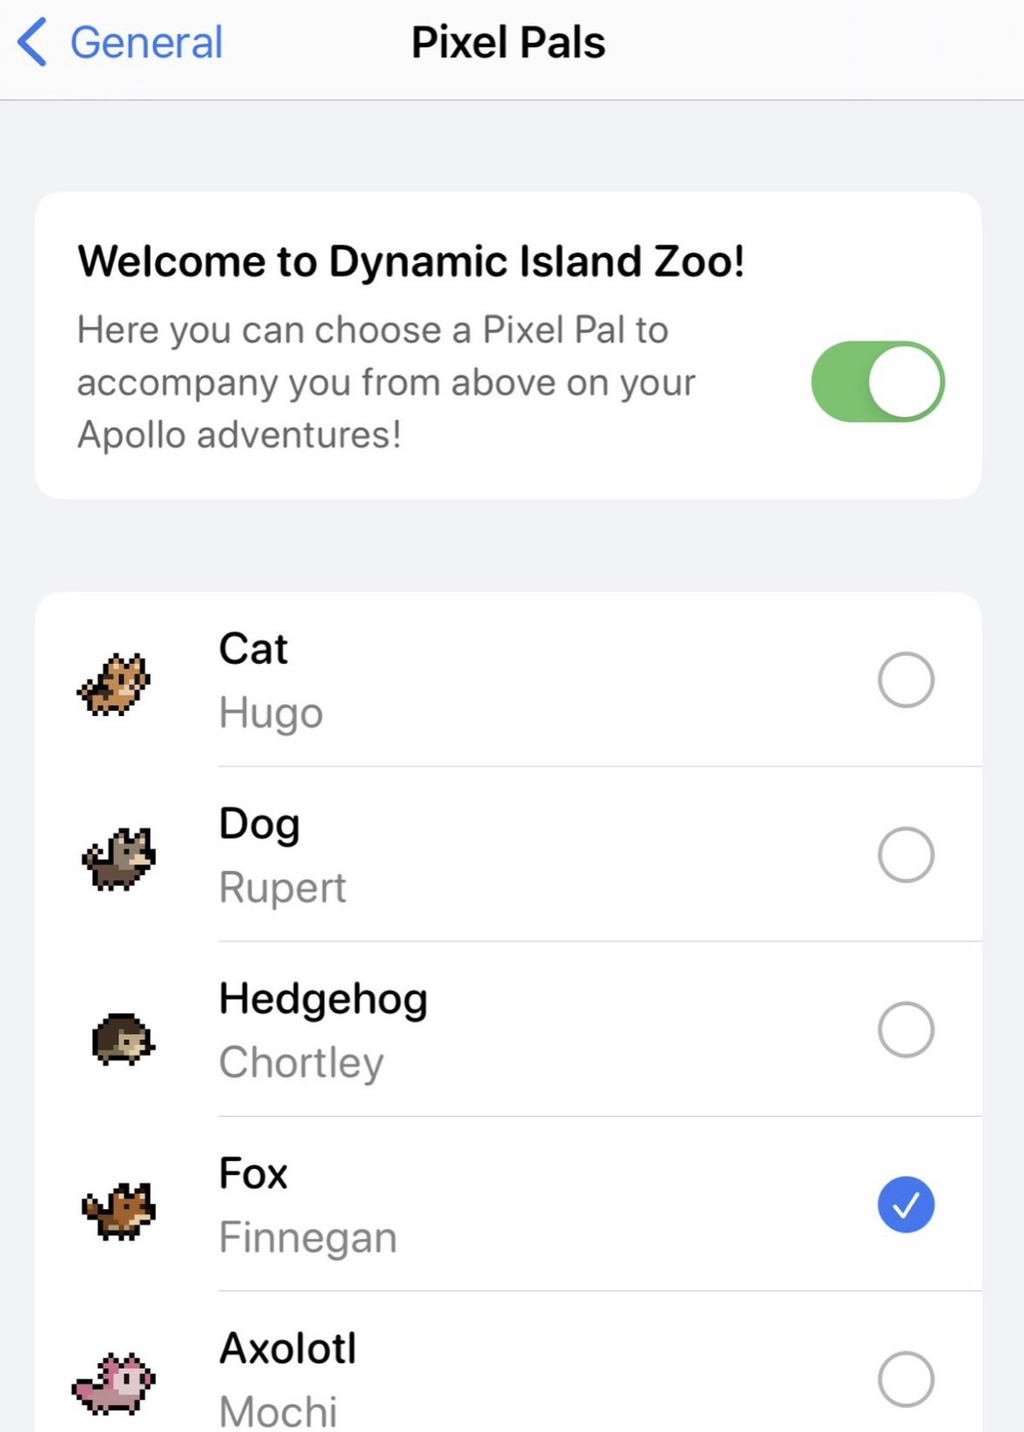Select the Hedgehog radio button

coord(906,1030)
